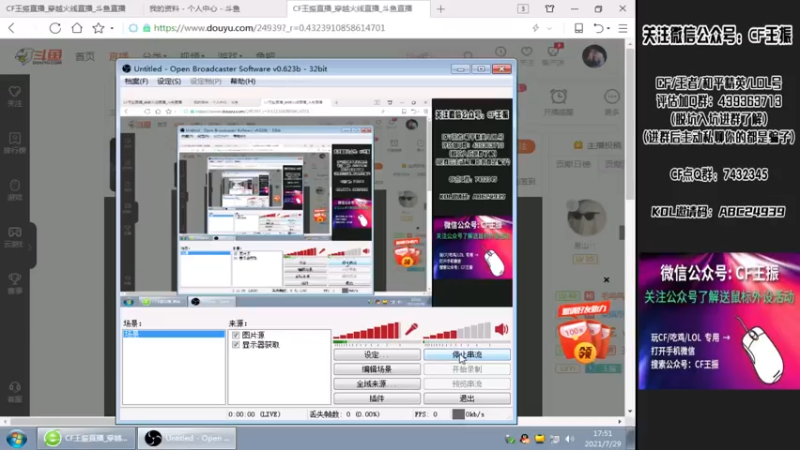Go back with browser back arrow
The width and height of the screenshot is (800, 450).
click(x=12, y=28)
